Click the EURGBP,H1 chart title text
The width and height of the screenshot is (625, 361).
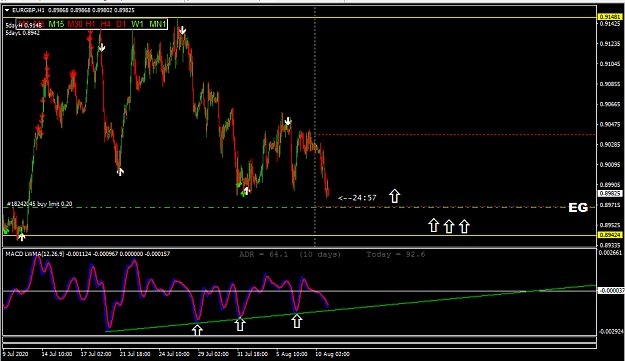(x=29, y=10)
